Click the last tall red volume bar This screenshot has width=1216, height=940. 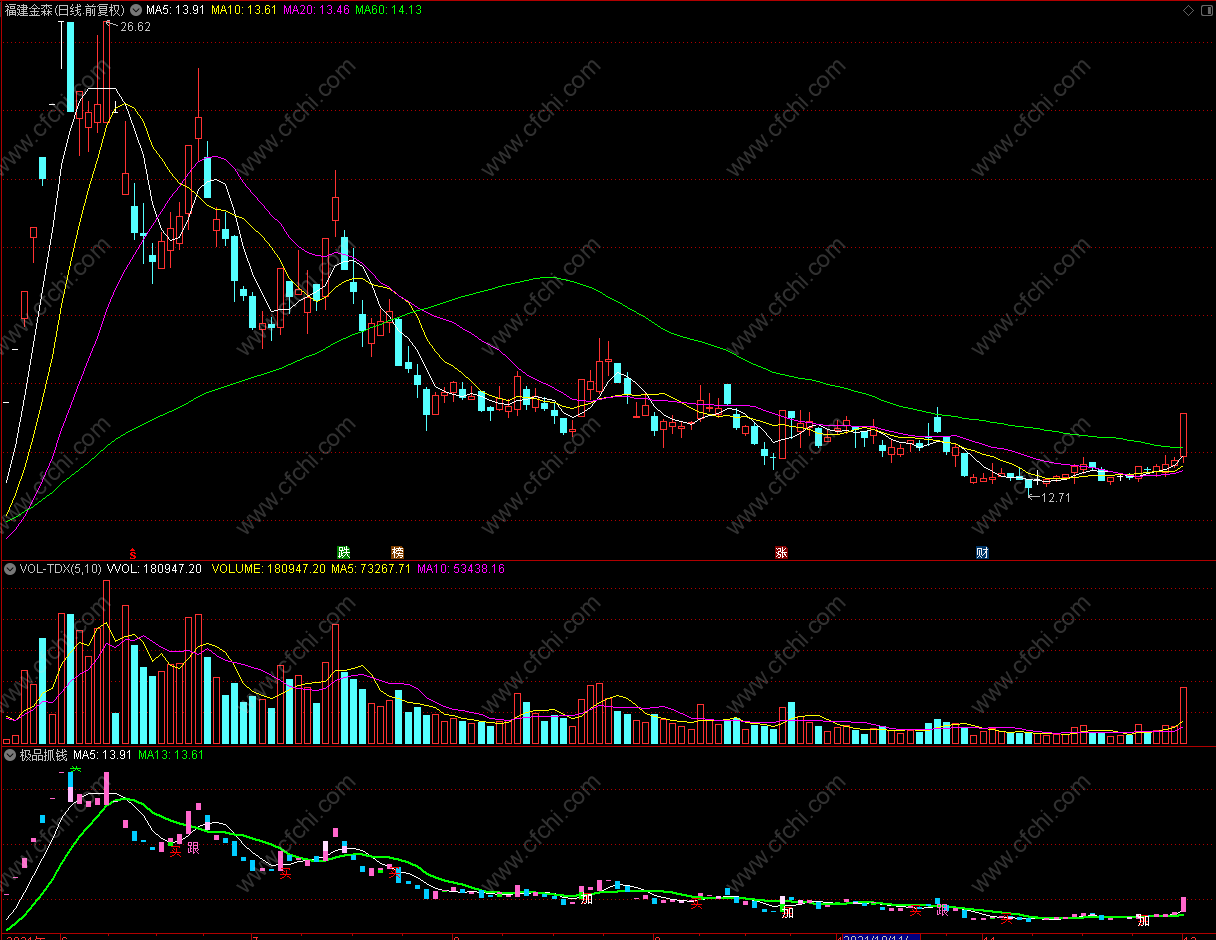1184,716
